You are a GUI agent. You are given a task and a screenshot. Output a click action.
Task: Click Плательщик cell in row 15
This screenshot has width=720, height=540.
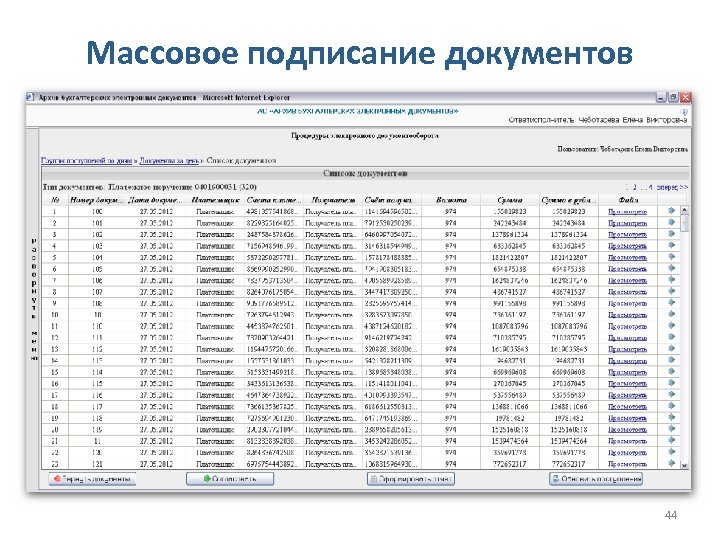[x=215, y=372]
